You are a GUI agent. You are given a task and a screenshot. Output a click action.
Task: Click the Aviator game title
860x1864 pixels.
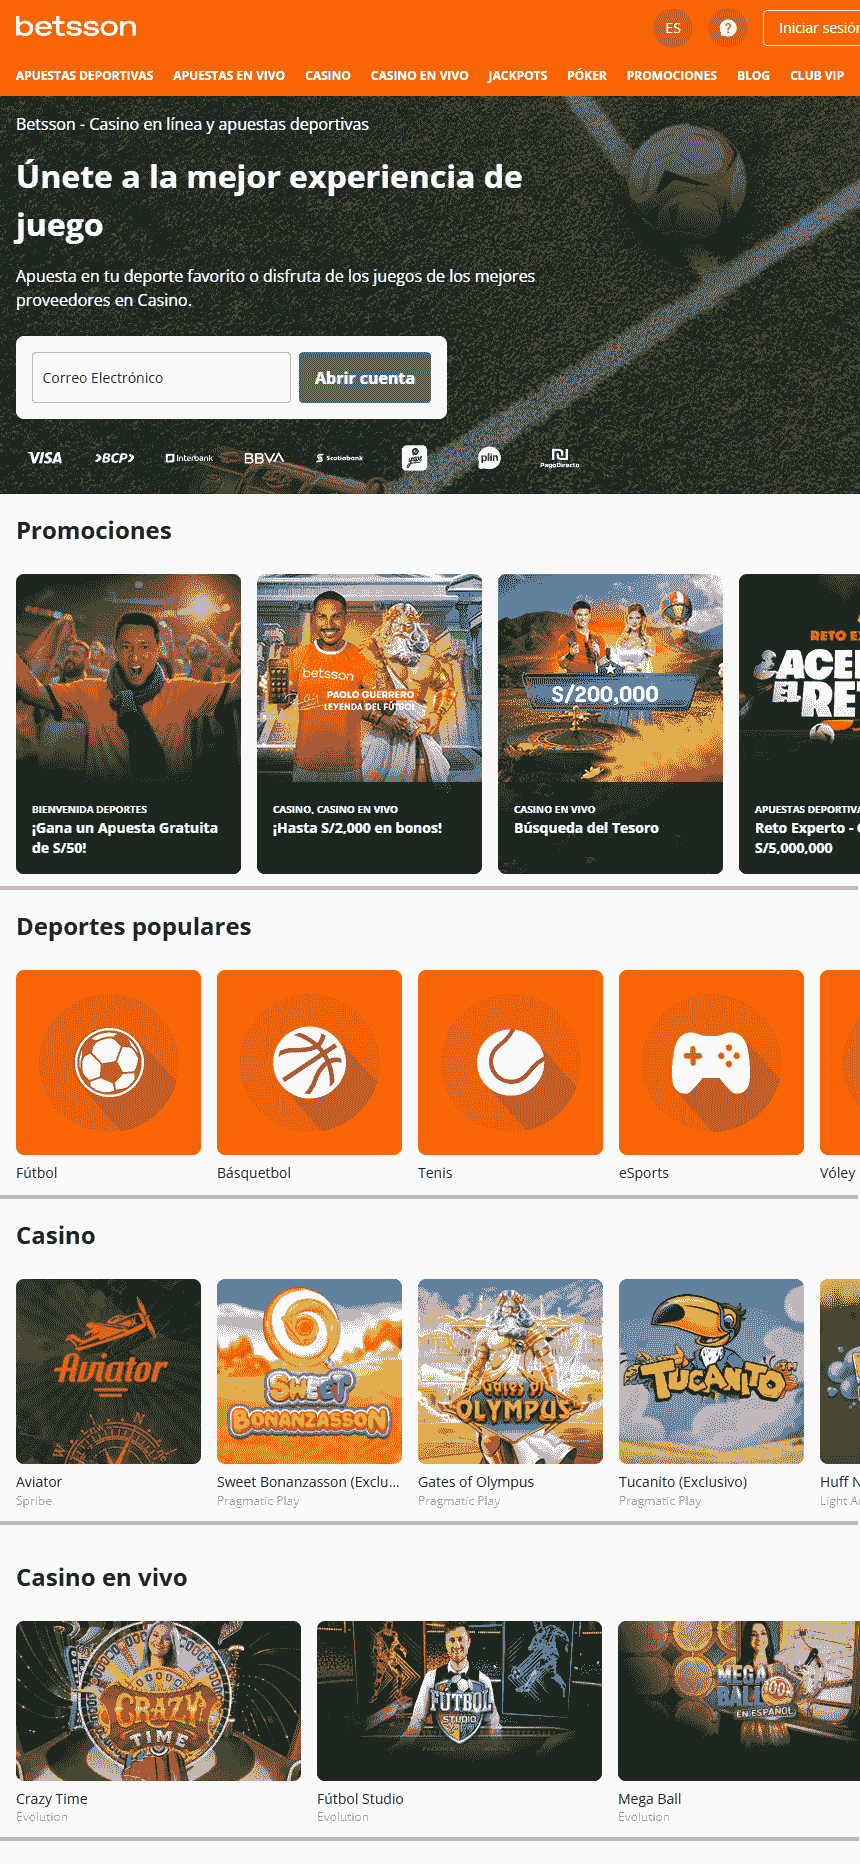coord(39,1482)
